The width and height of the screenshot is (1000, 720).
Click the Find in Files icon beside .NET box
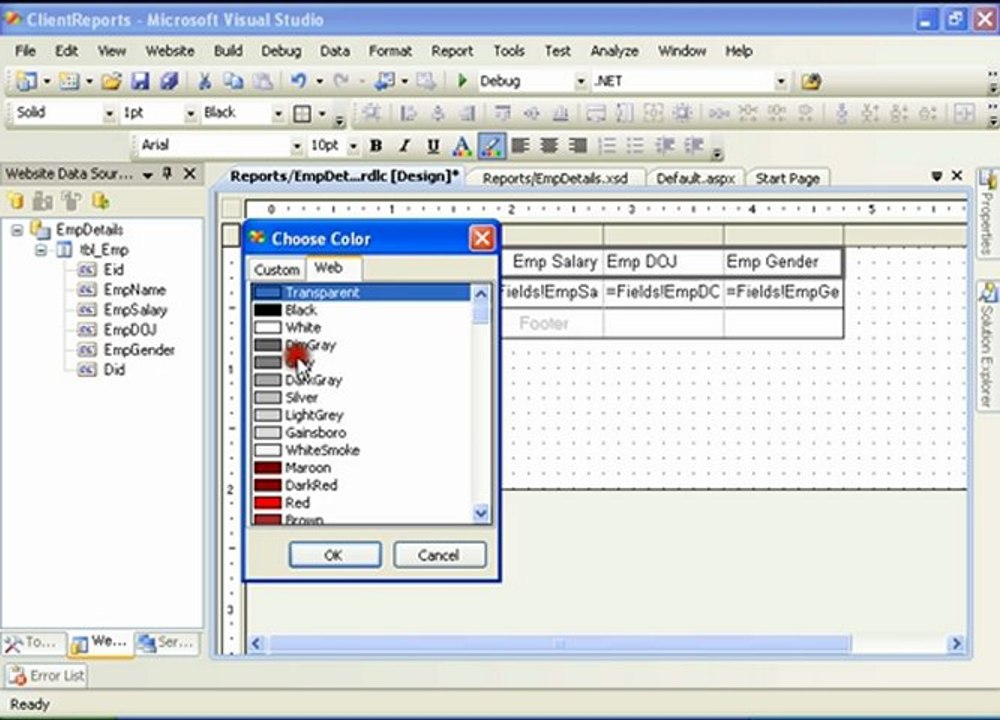click(811, 81)
